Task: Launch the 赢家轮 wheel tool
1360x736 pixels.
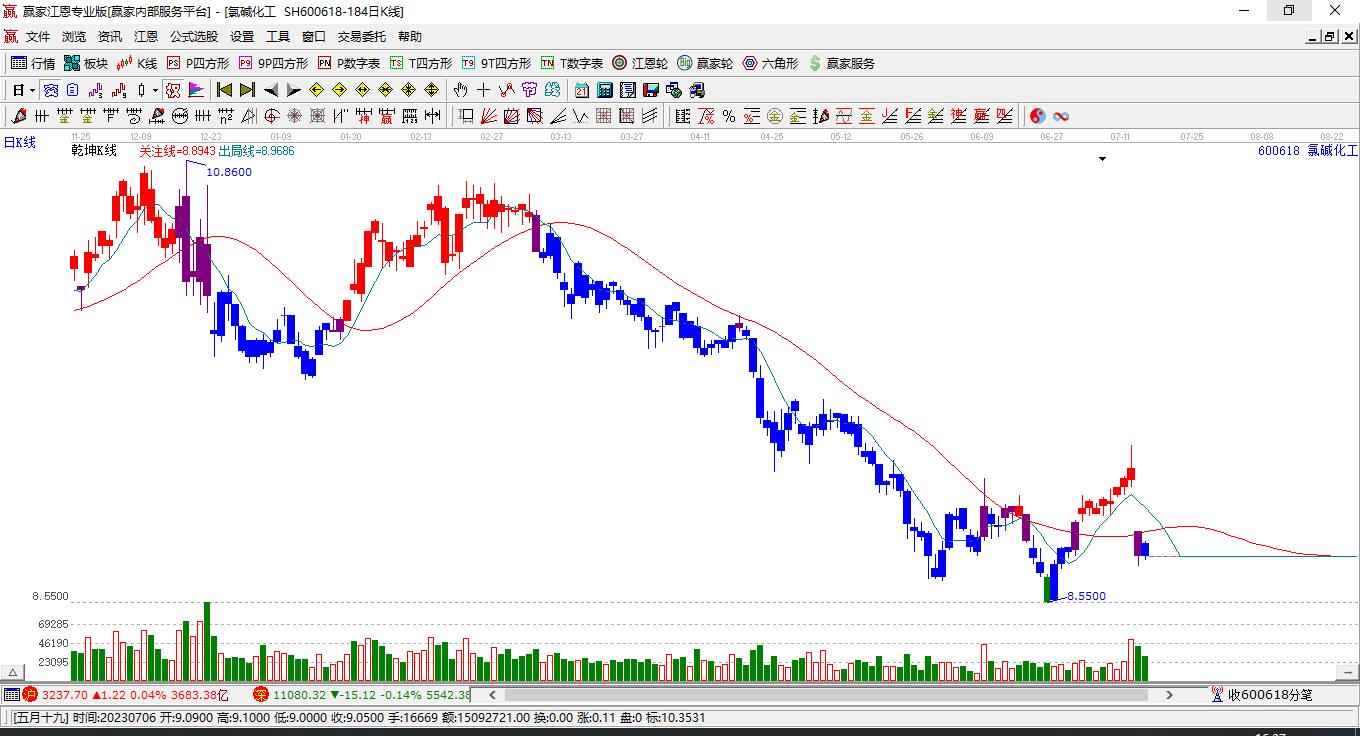Action: tap(705, 63)
